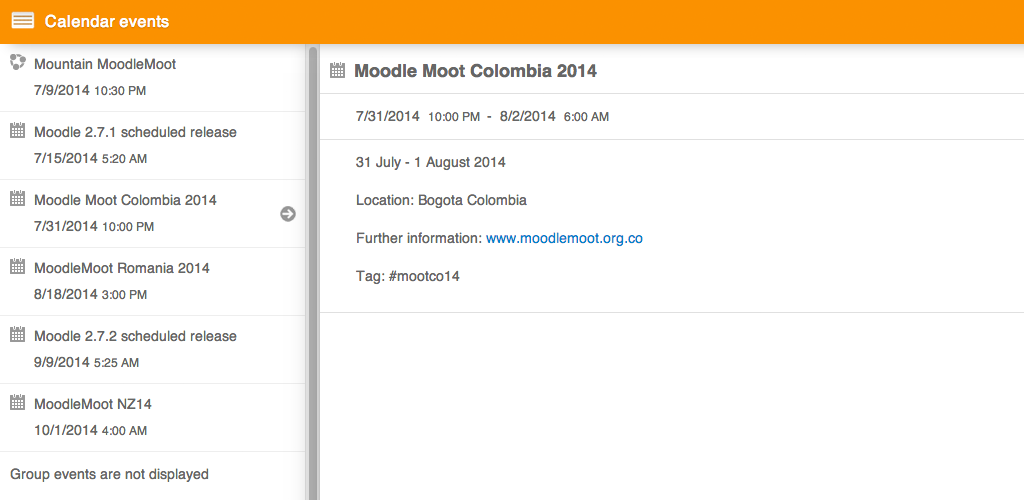Select the Mountain MoodleMoot event
The height and width of the screenshot is (500, 1024).
152,78
